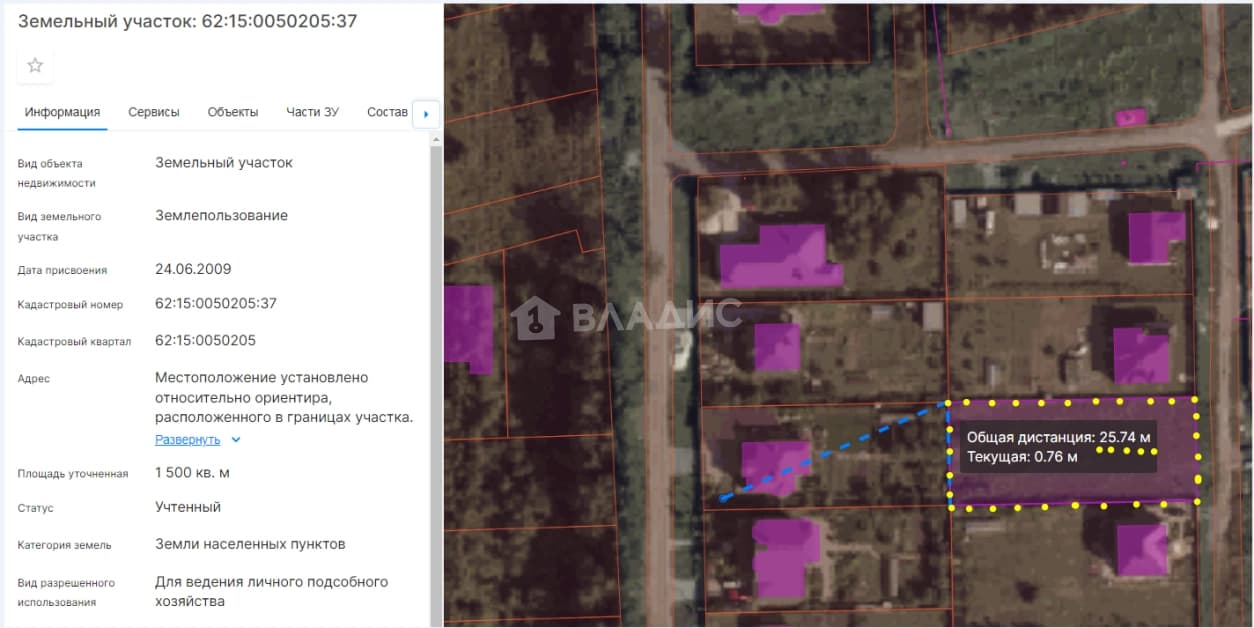Click the status value Учтенный
The height and width of the screenshot is (628, 1254).
click(x=188, y=507)
